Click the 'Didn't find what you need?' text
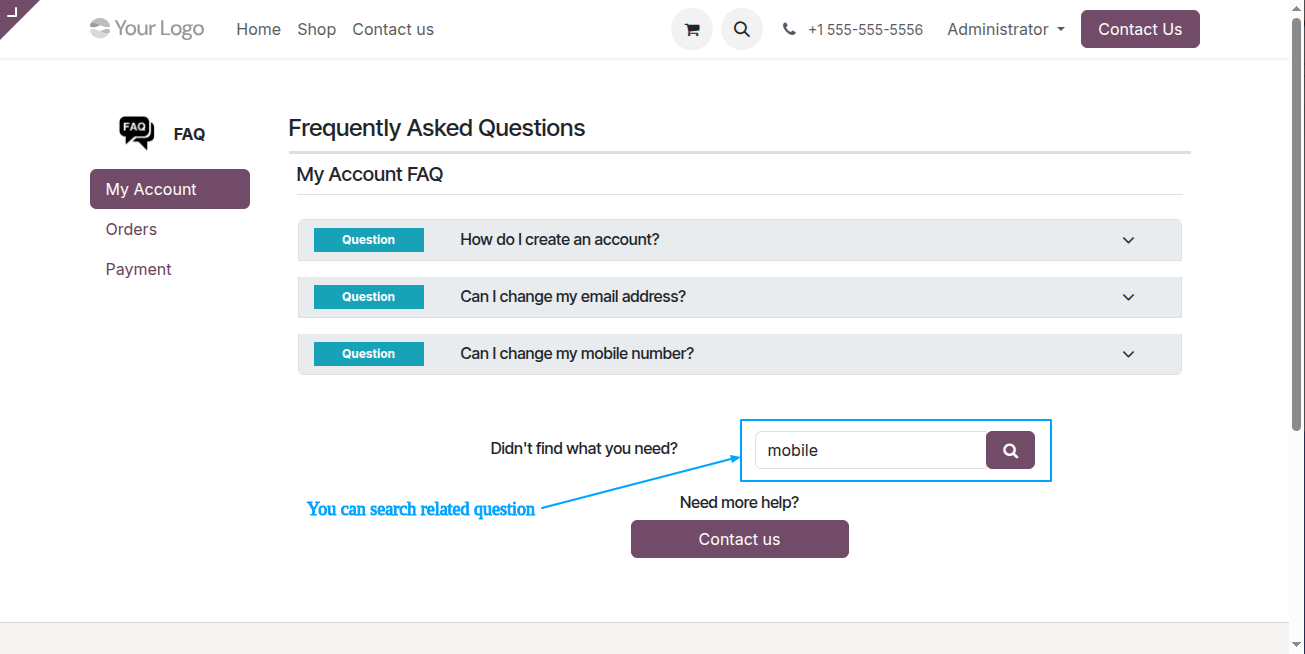 pos(584,448)
